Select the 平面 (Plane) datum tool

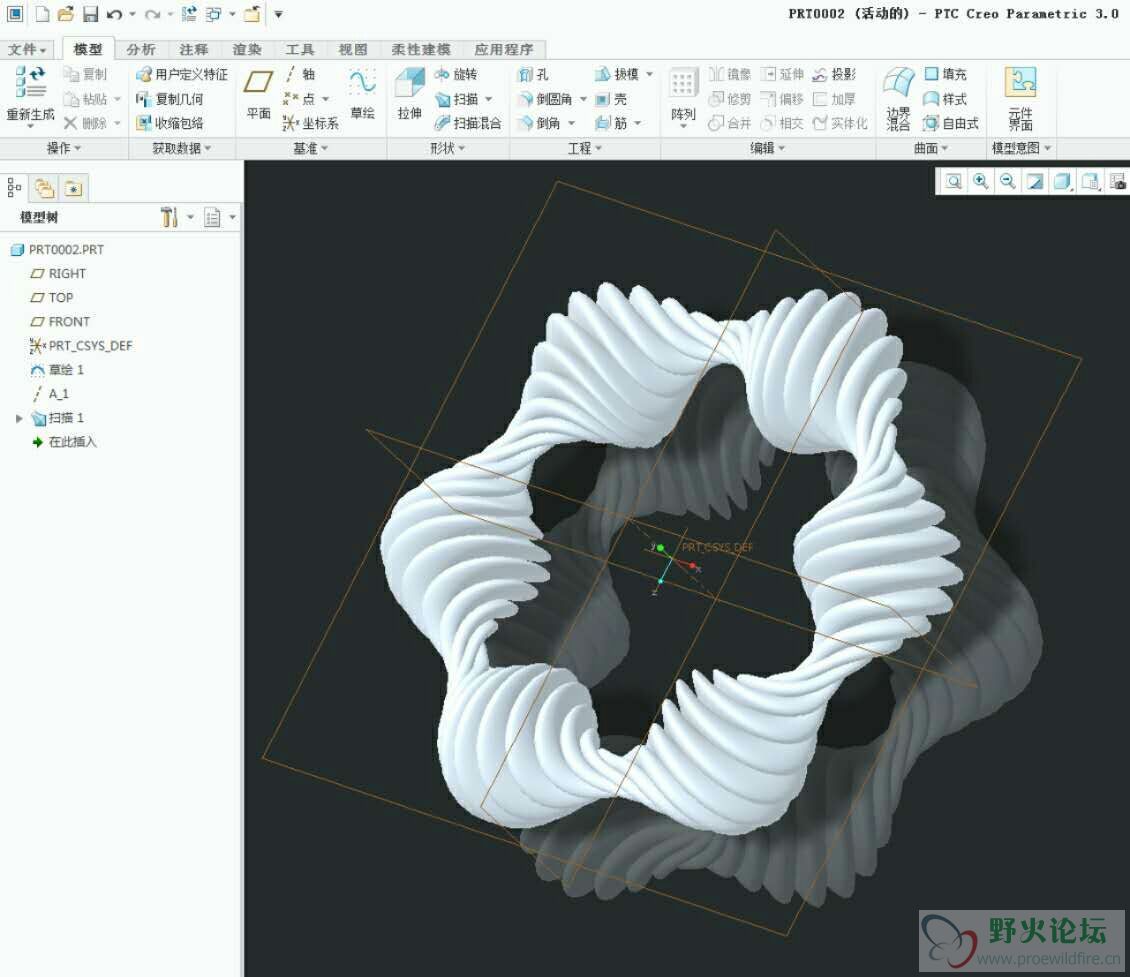[259, 94]
